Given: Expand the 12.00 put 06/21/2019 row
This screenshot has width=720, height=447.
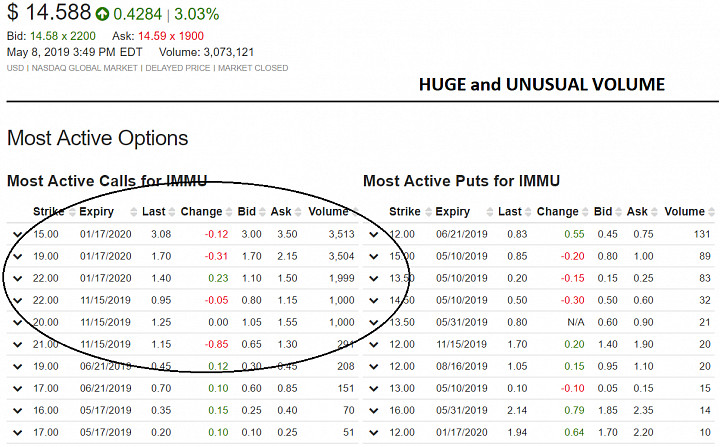Looking at the screenshot, I should click(x=374, y=235).
